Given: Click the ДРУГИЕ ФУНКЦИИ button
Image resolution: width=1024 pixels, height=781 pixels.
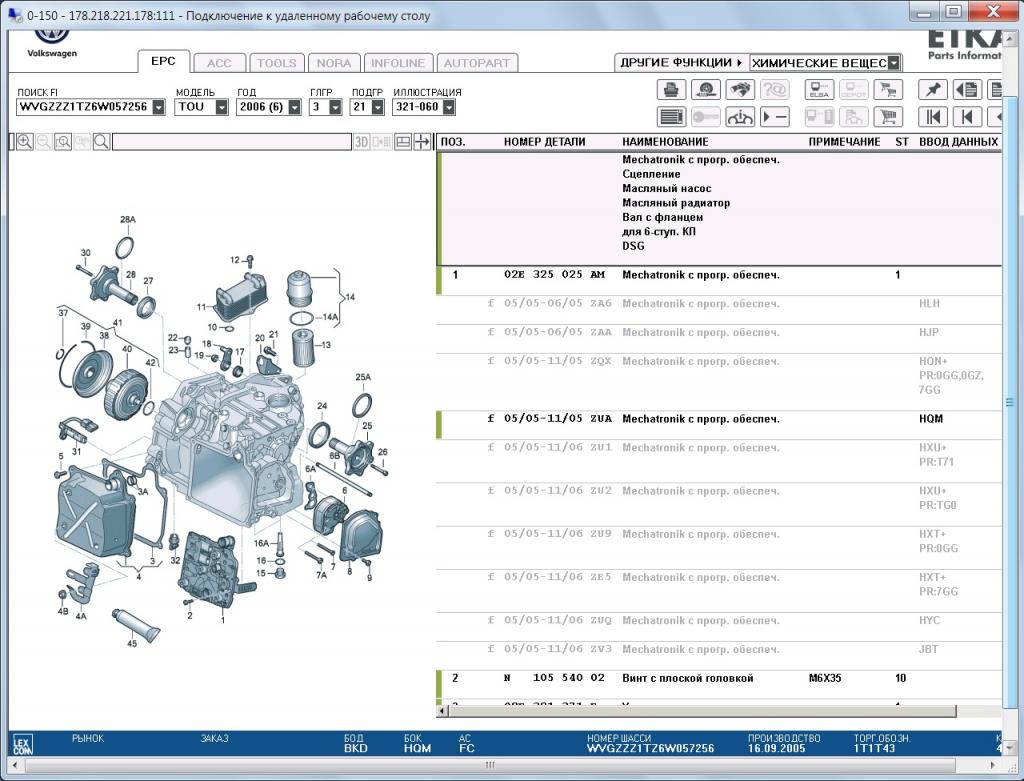Looking at the screenshot, I should coord(681,63).
